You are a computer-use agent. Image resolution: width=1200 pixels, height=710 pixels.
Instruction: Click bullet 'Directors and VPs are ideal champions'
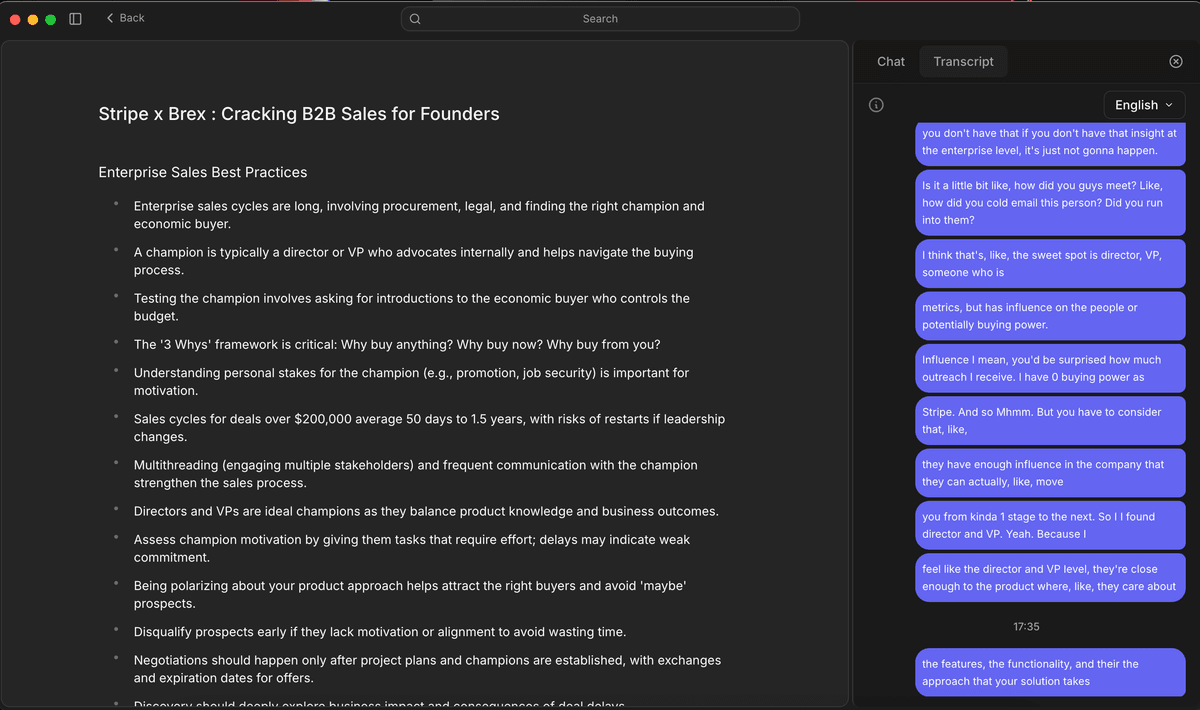[x=426, y=511]
